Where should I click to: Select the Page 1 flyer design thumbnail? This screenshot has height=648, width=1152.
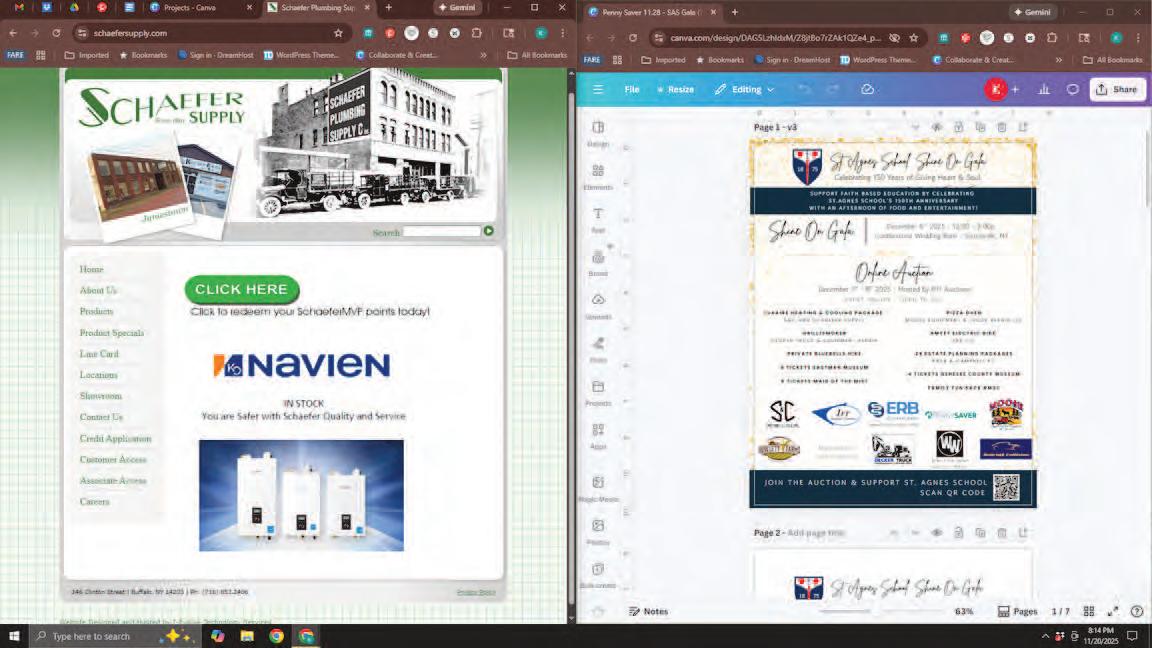pyautogui.click(x=893, y=323)
